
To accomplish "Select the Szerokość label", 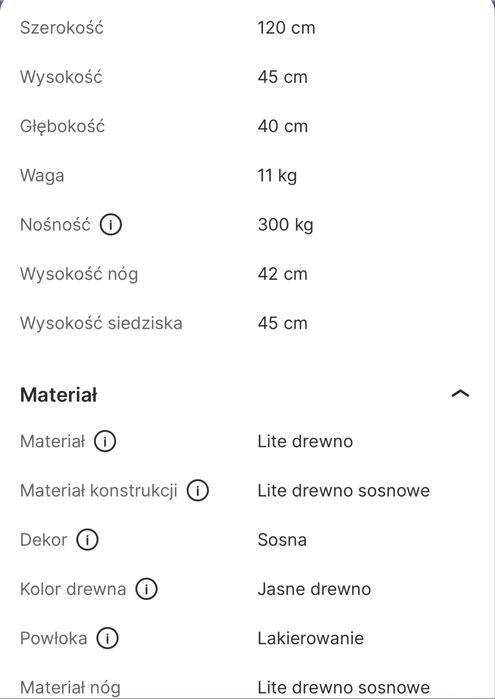I will click(x=62, y=28).
